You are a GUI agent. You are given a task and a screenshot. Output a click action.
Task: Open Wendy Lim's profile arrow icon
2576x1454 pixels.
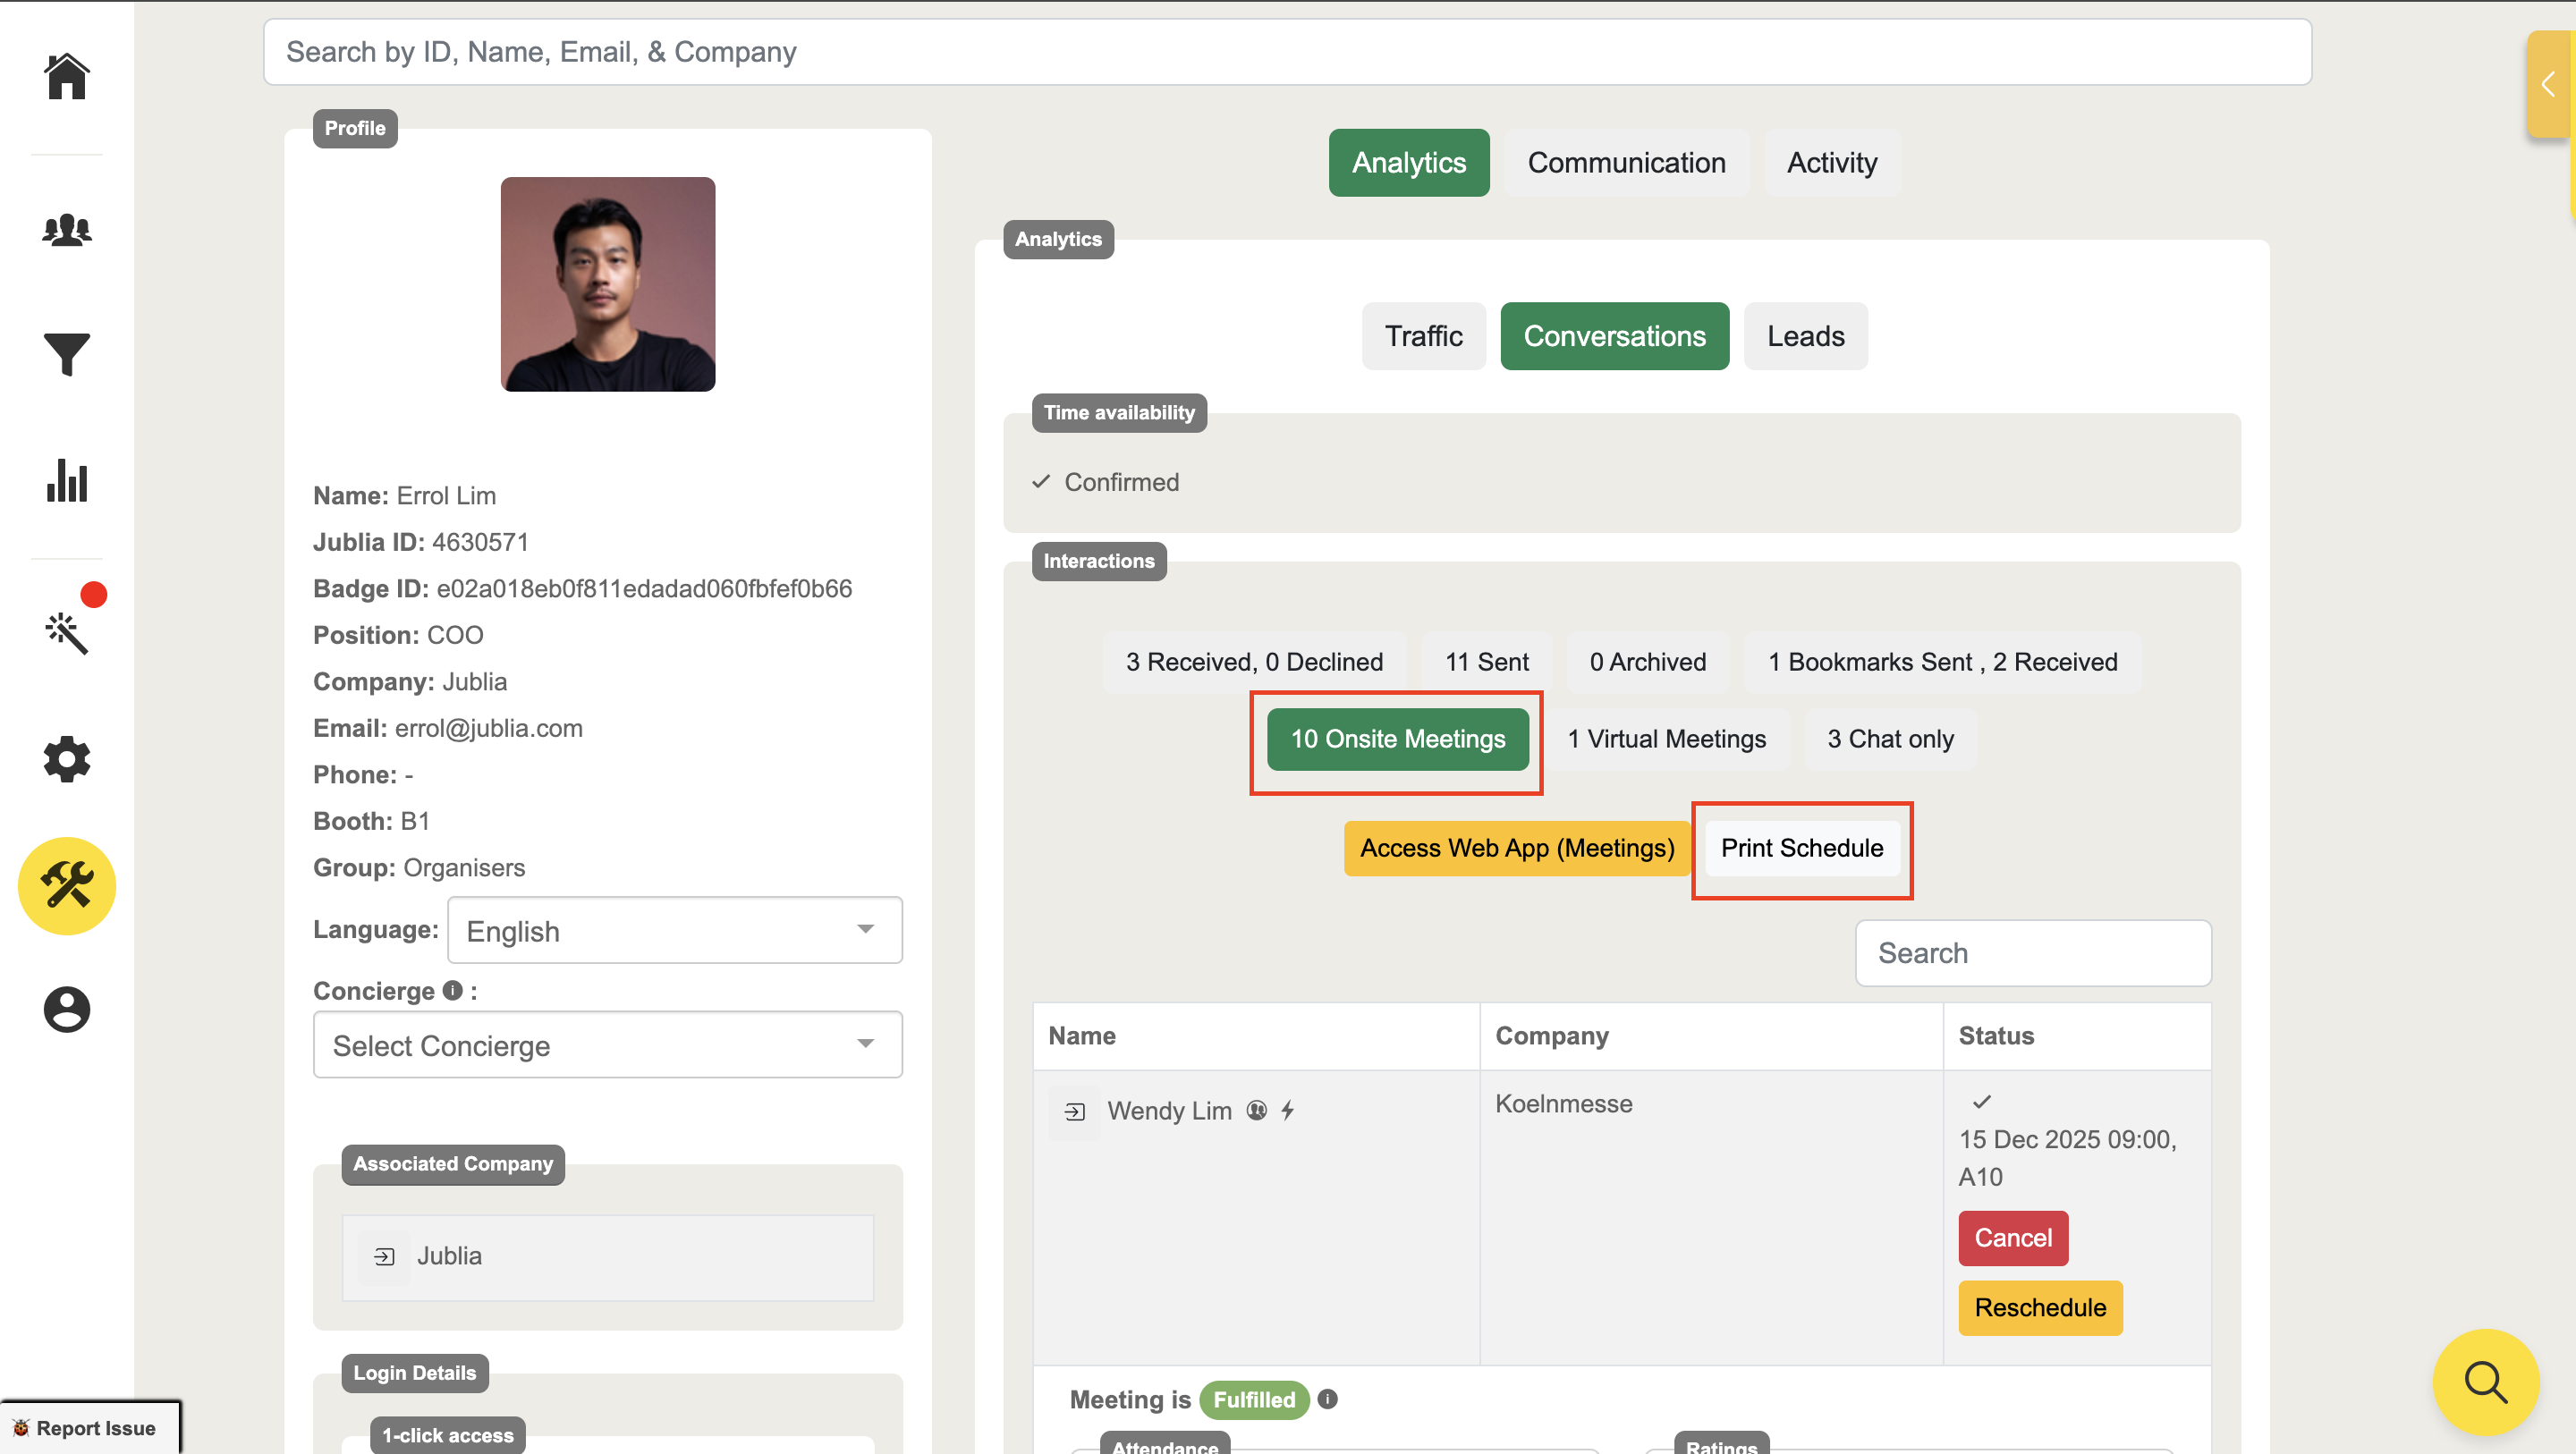click(1075, 1111)
